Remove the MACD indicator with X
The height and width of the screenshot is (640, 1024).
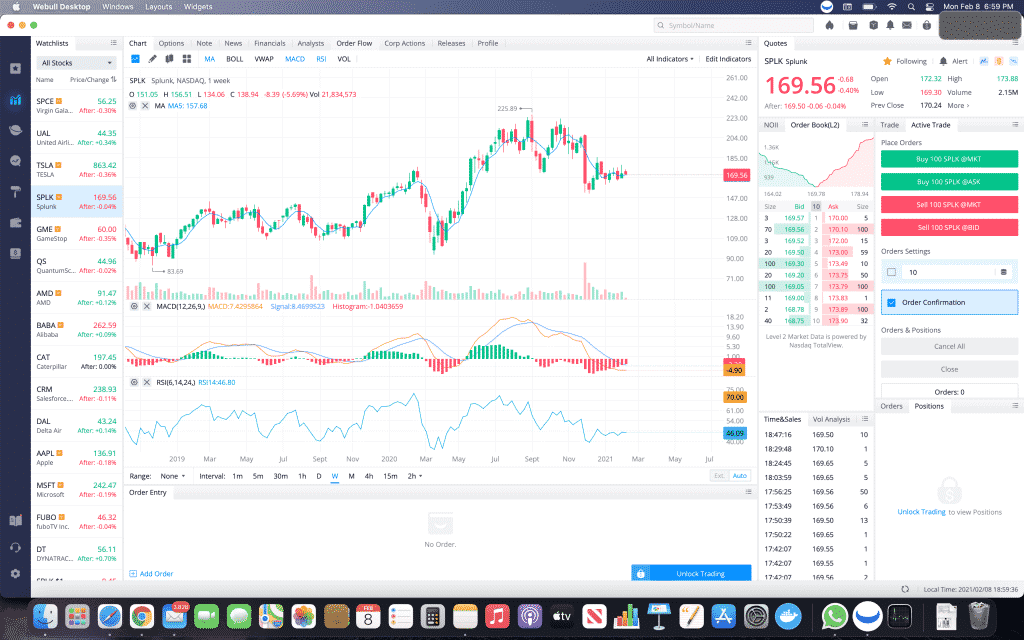tap(147, 306)
